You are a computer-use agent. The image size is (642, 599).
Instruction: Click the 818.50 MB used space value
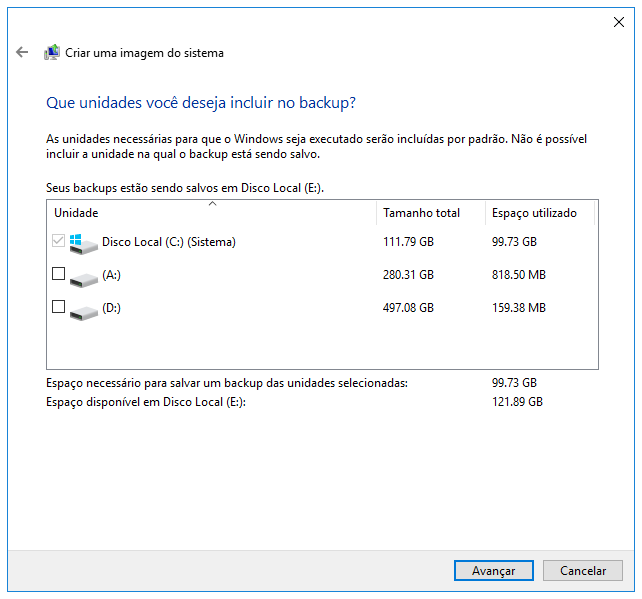point(519,275)
